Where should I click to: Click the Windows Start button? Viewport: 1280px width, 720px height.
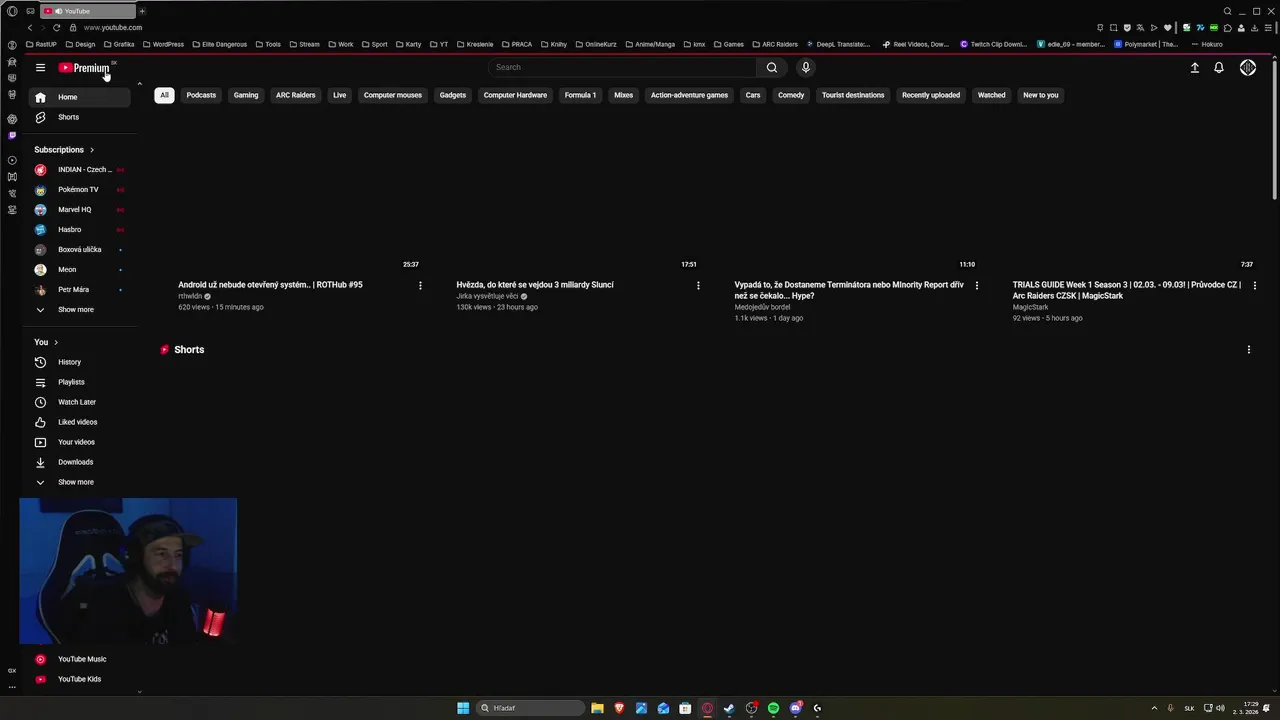point(463,708)
